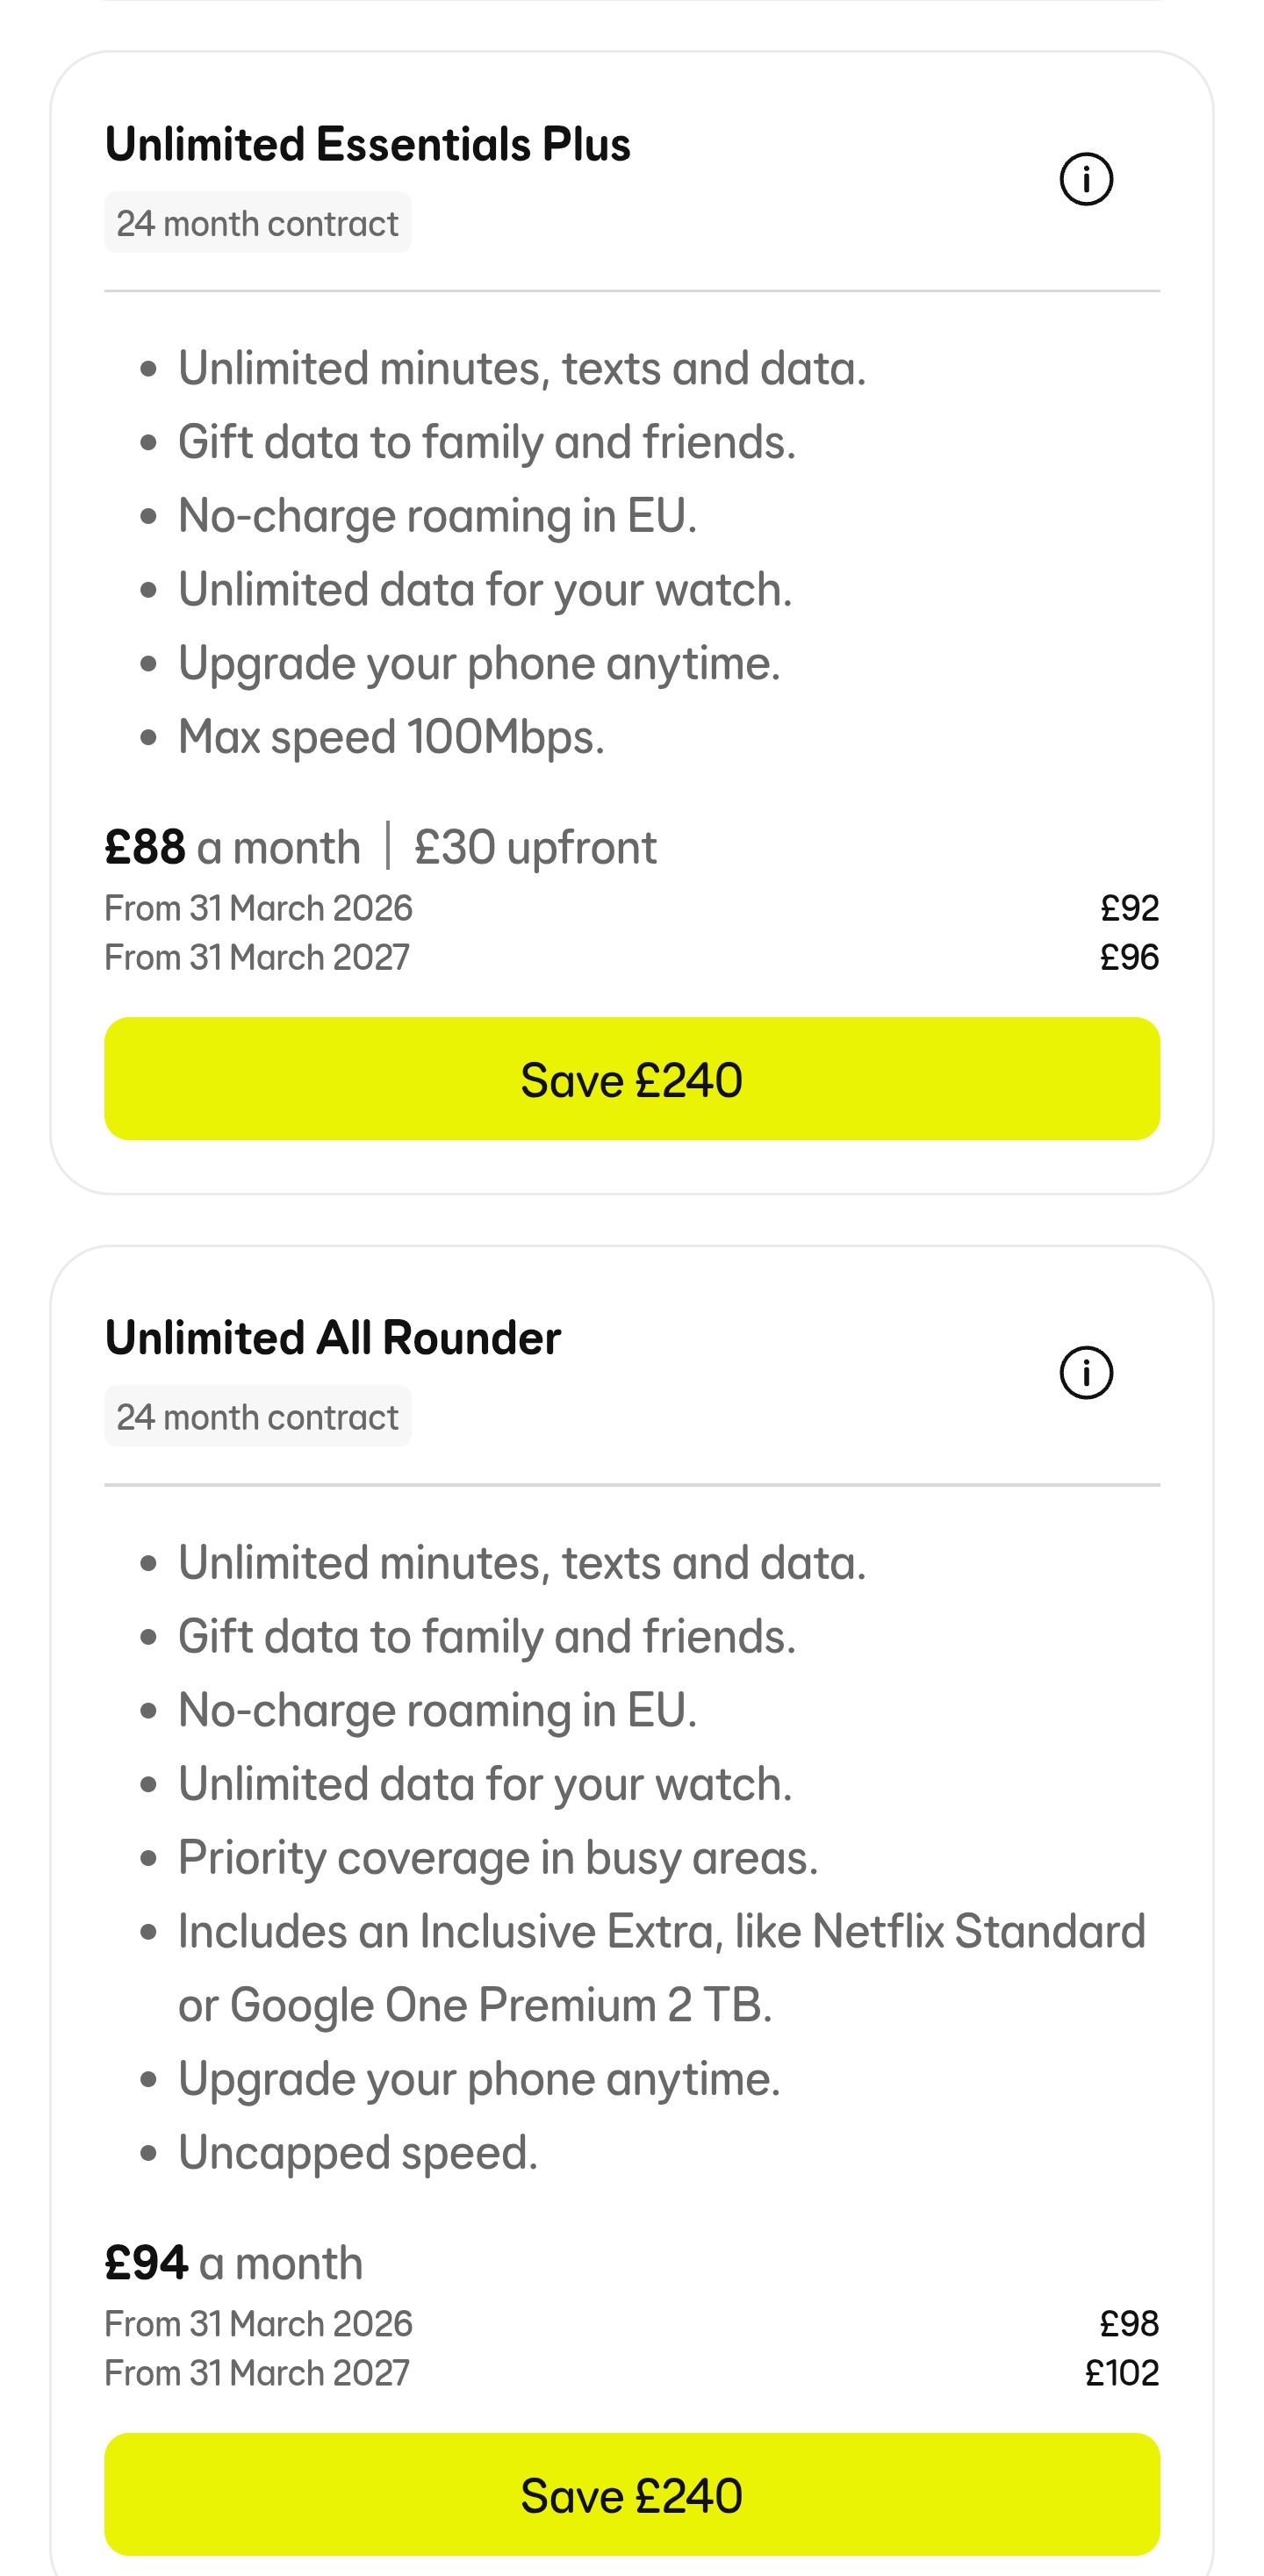Click the £98 future price amount
This screenshot has width=1264, height=2576.
tap(1129, 2324)
